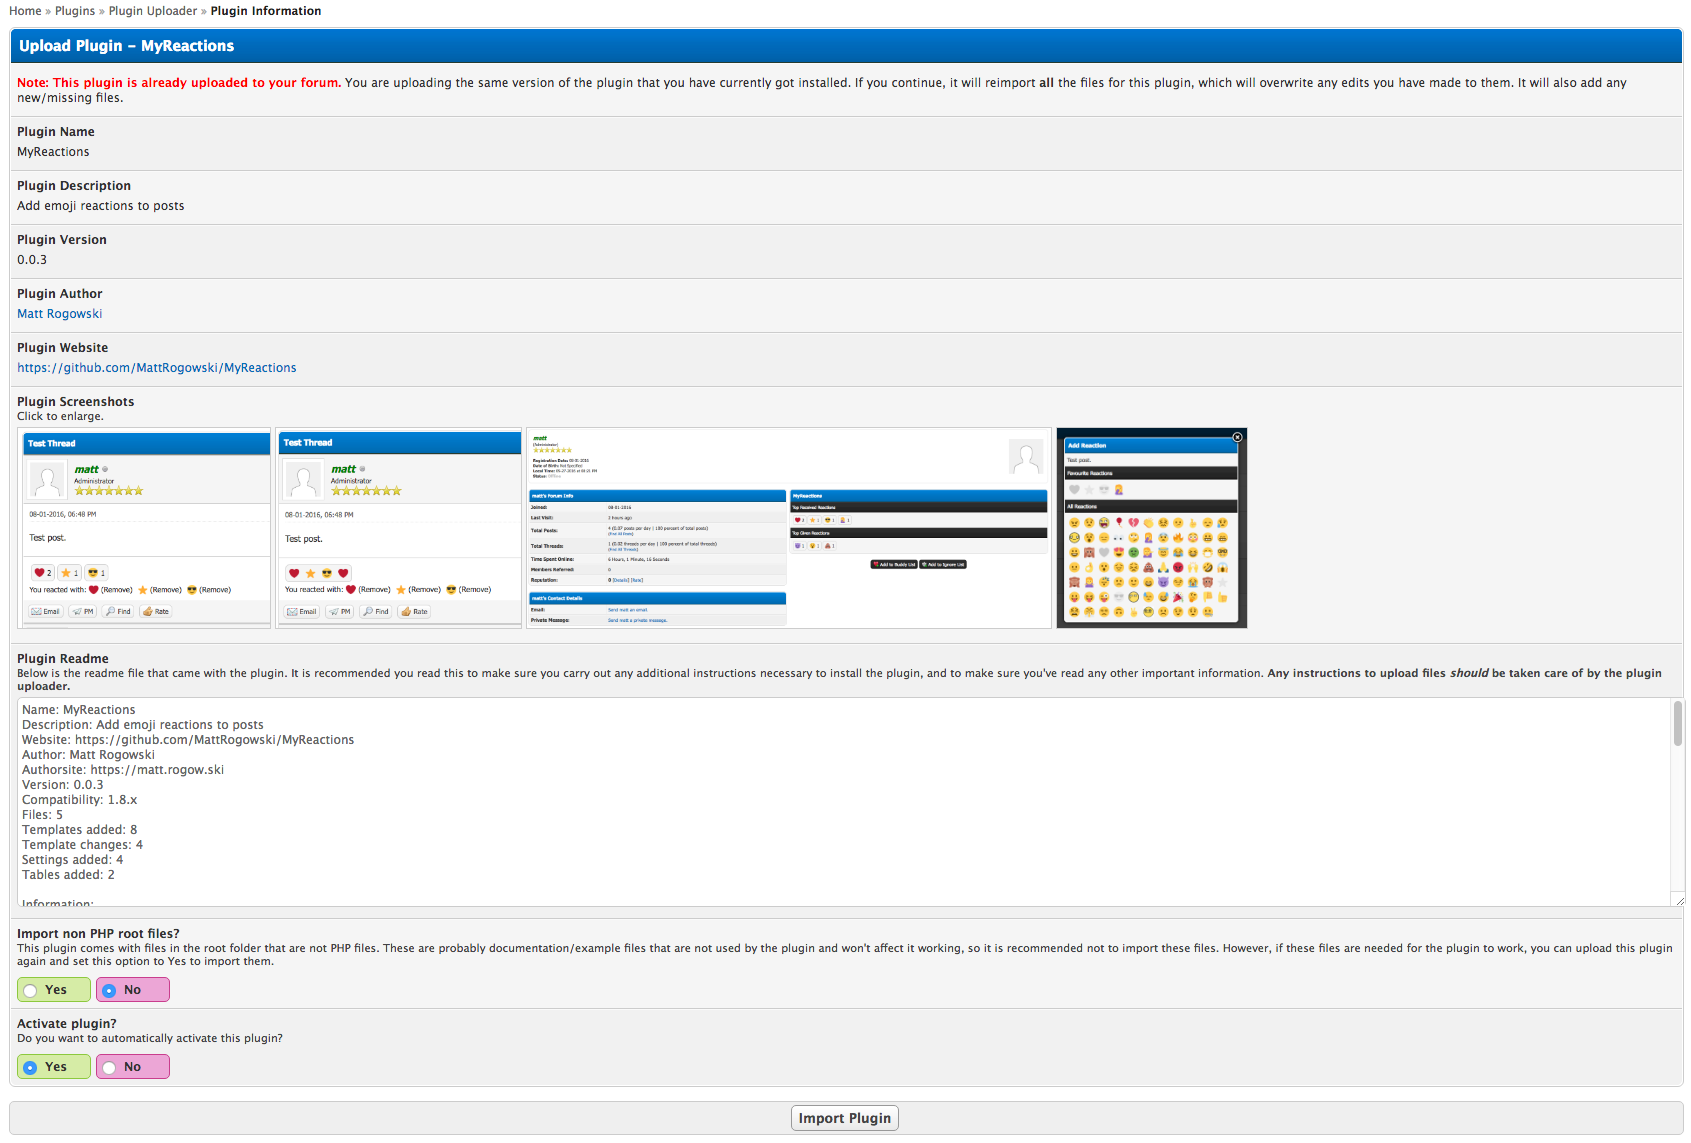Open the first Test Thread screenshot thumbnail
Screen dimensions: 1691x1143
pos(145,528)
